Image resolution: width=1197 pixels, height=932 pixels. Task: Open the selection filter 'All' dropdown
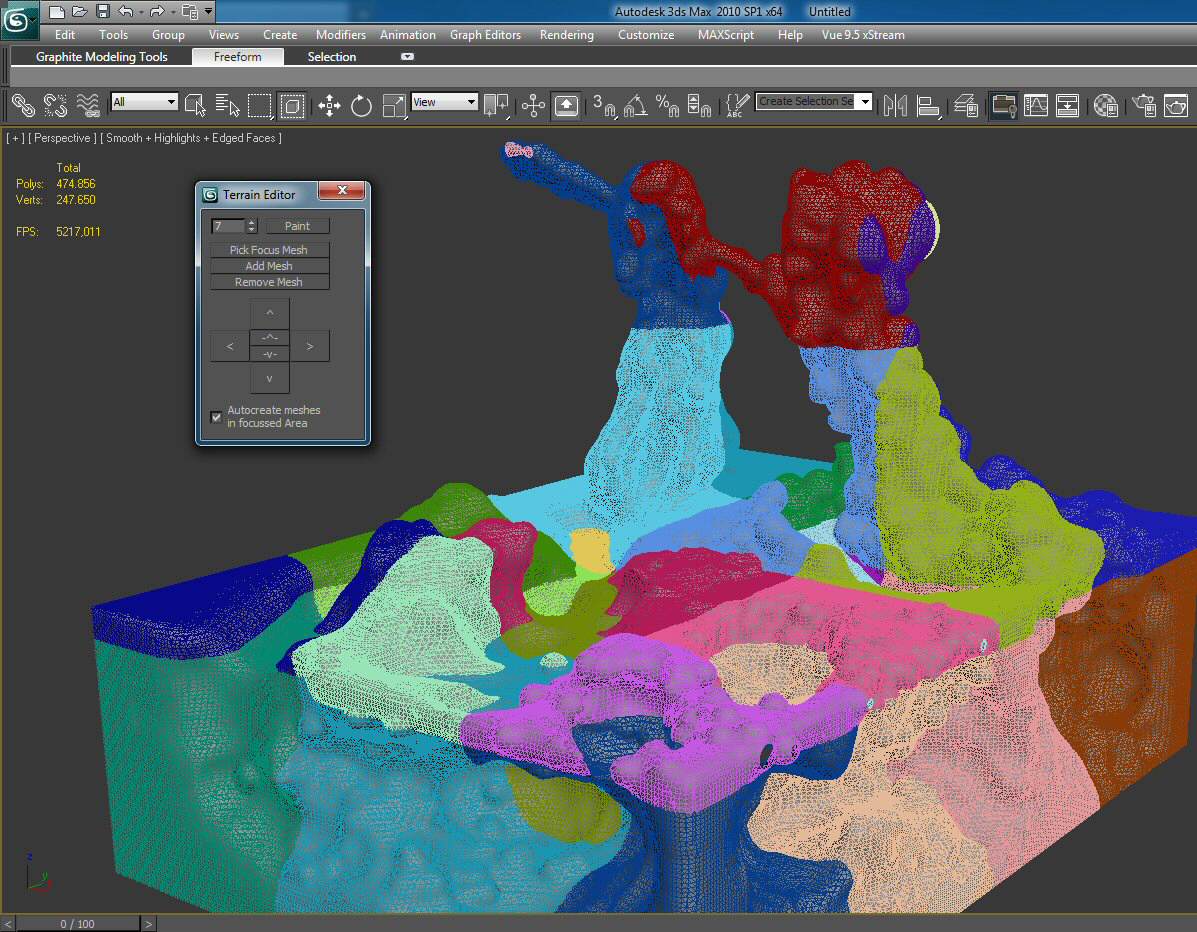tap(144, 102)
